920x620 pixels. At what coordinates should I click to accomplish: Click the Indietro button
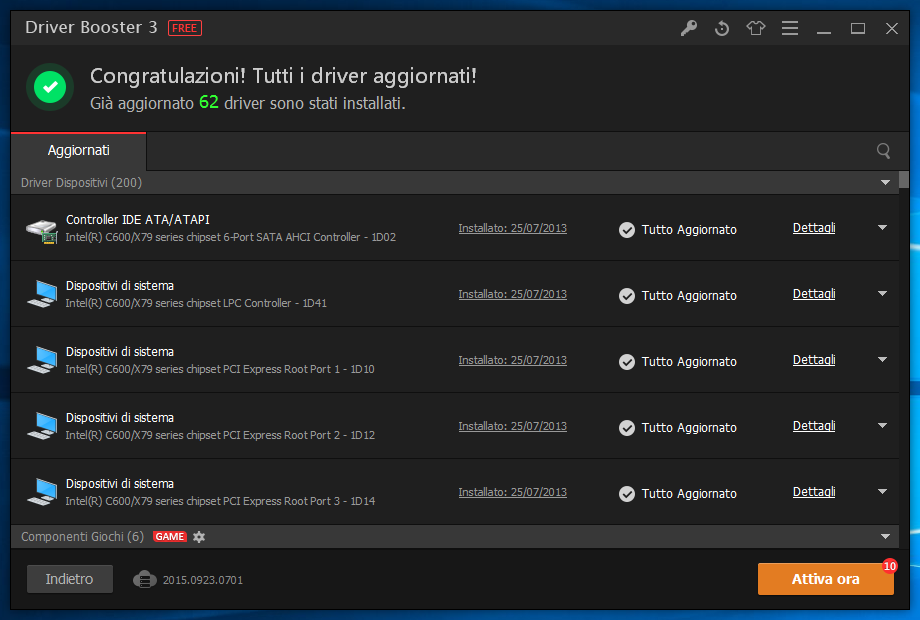[70, 579]
